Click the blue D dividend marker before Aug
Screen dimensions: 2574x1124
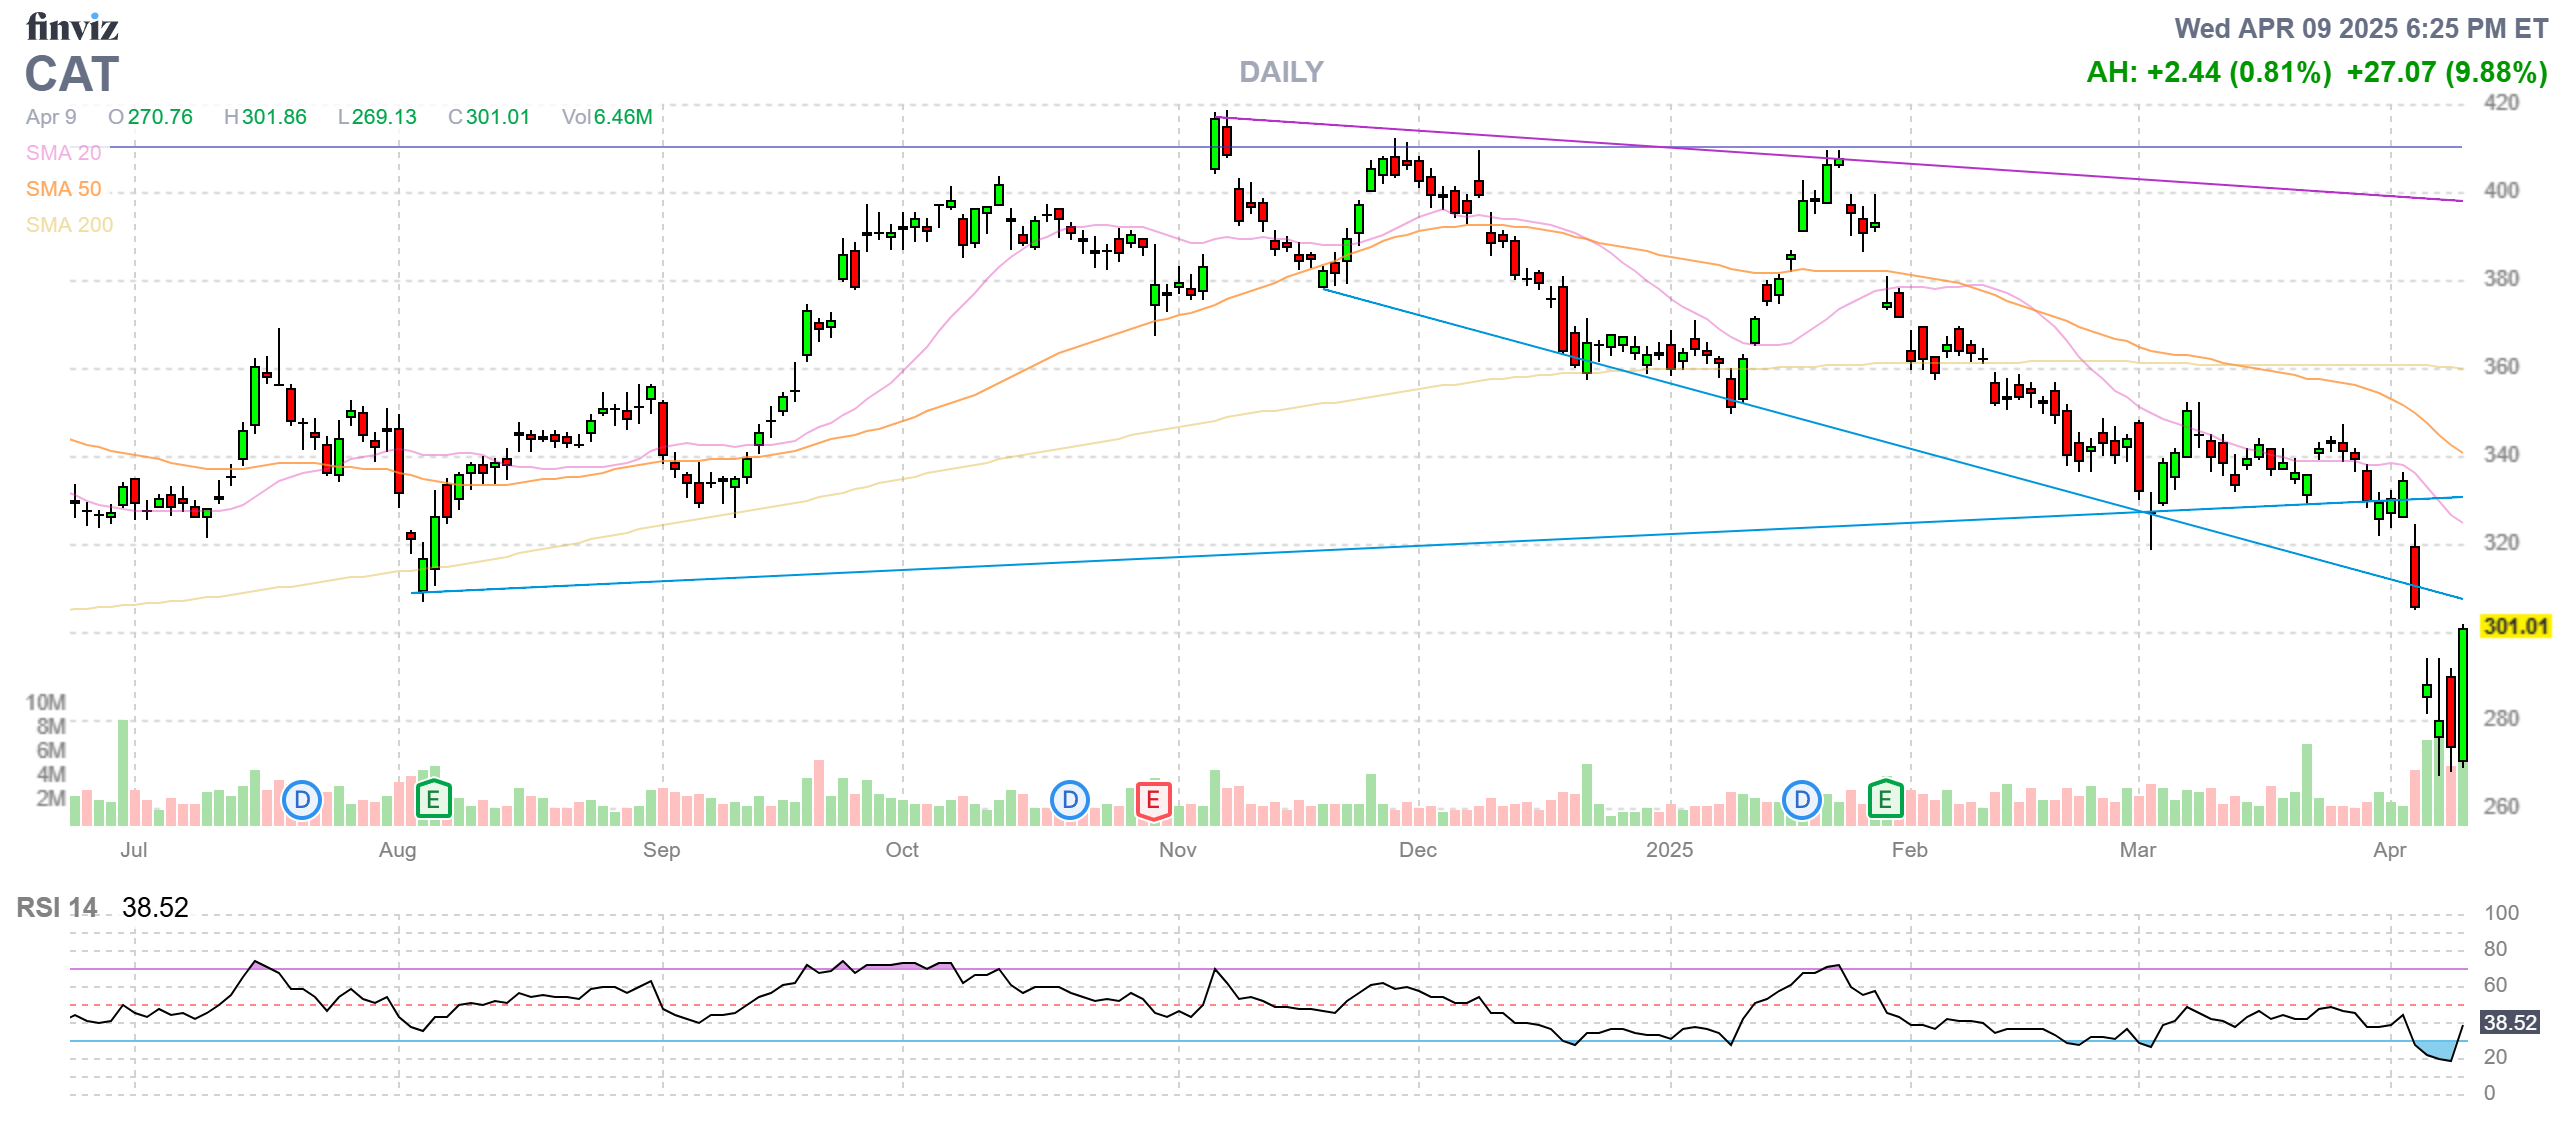(302, 800)
